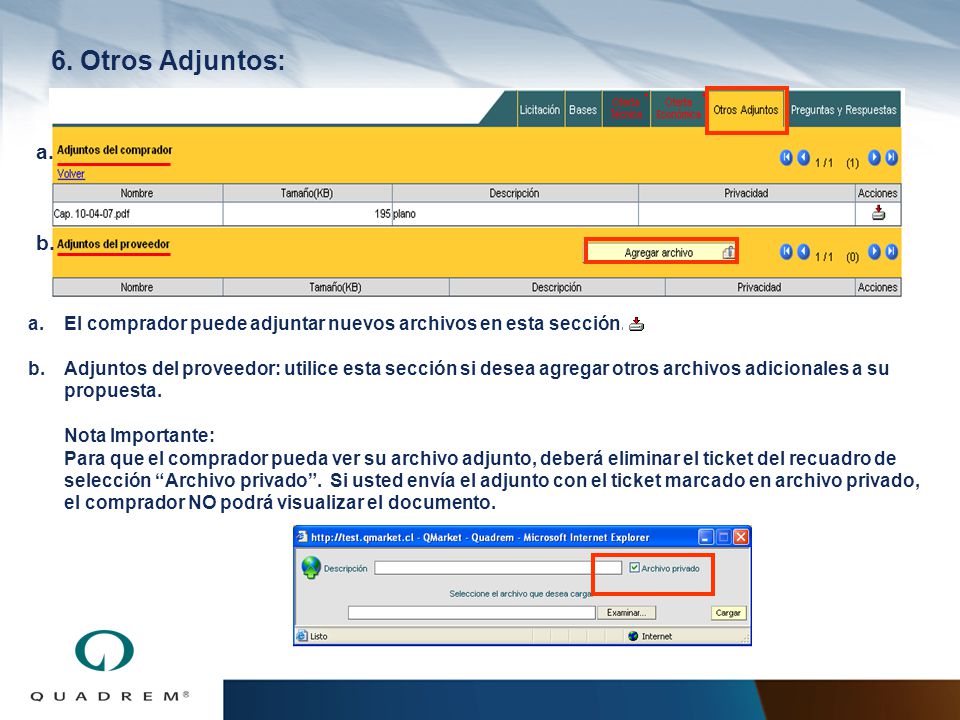Click Tamaño(KB) header in comprador table
960x720 pixels.
tap(307, 193)
